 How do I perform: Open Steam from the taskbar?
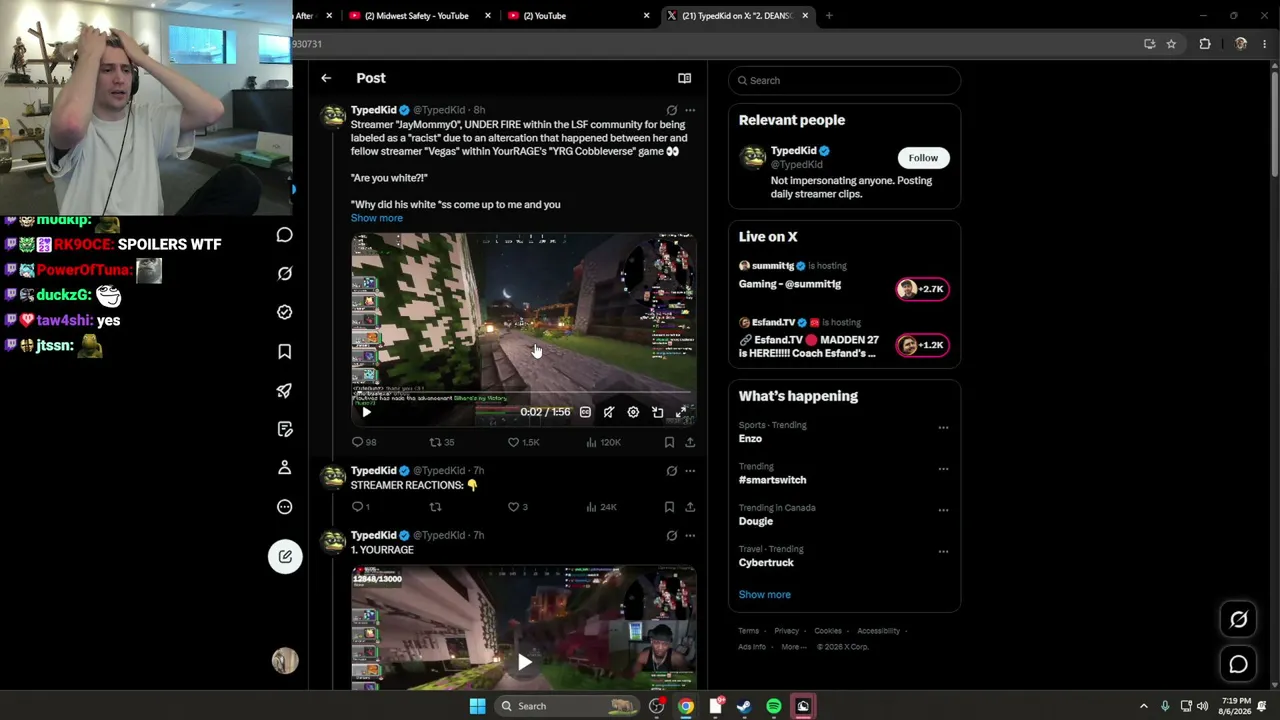pos(744,706)
